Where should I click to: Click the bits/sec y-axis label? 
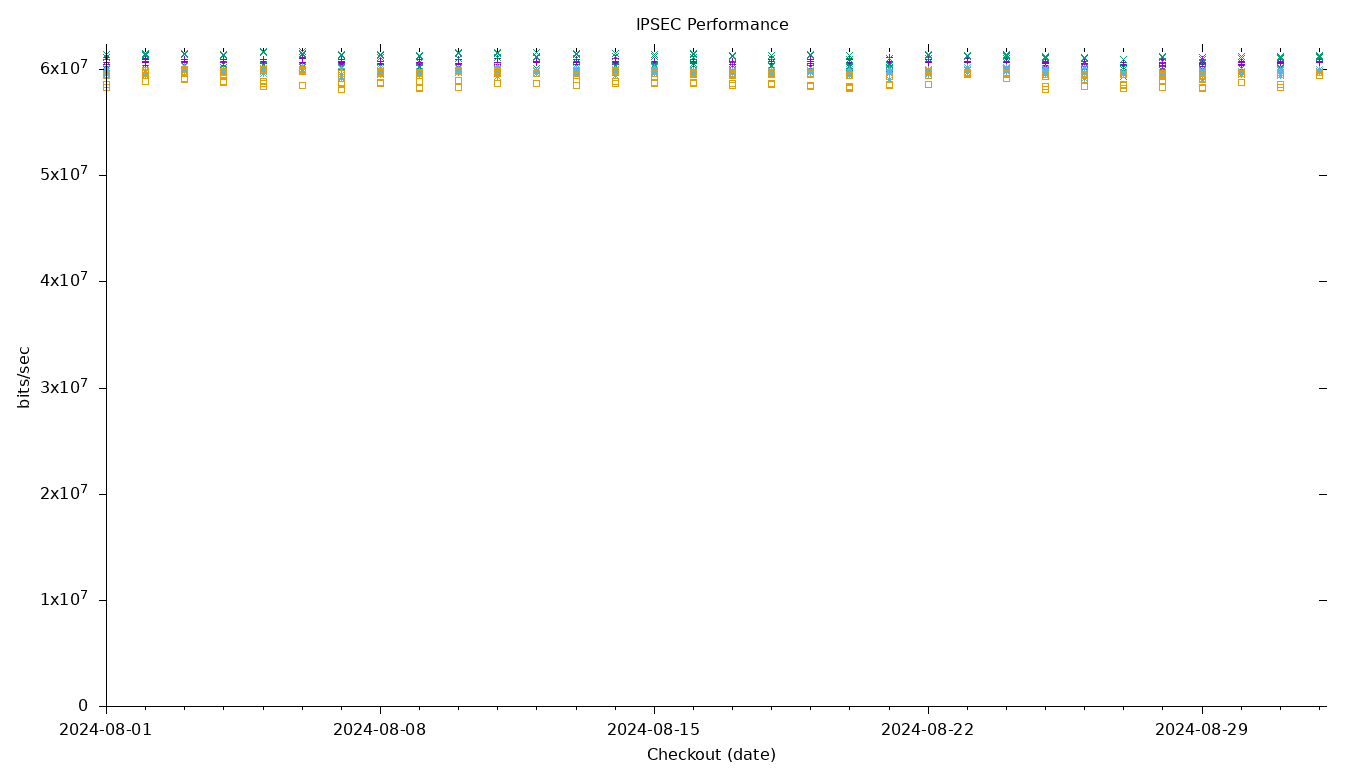click(x=24, y=377)
